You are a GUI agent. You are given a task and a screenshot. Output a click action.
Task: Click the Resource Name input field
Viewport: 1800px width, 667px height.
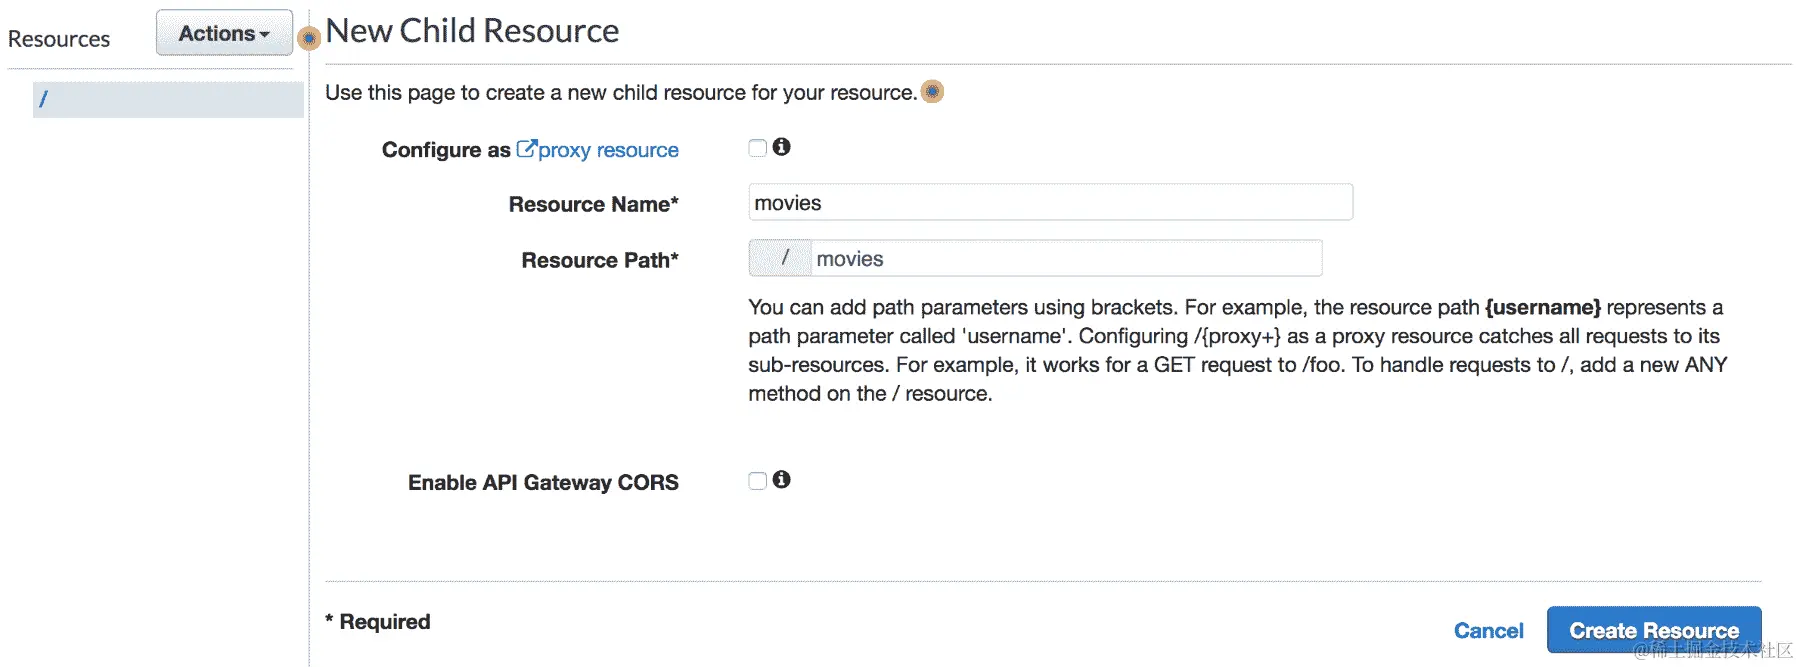[1050, 203]
